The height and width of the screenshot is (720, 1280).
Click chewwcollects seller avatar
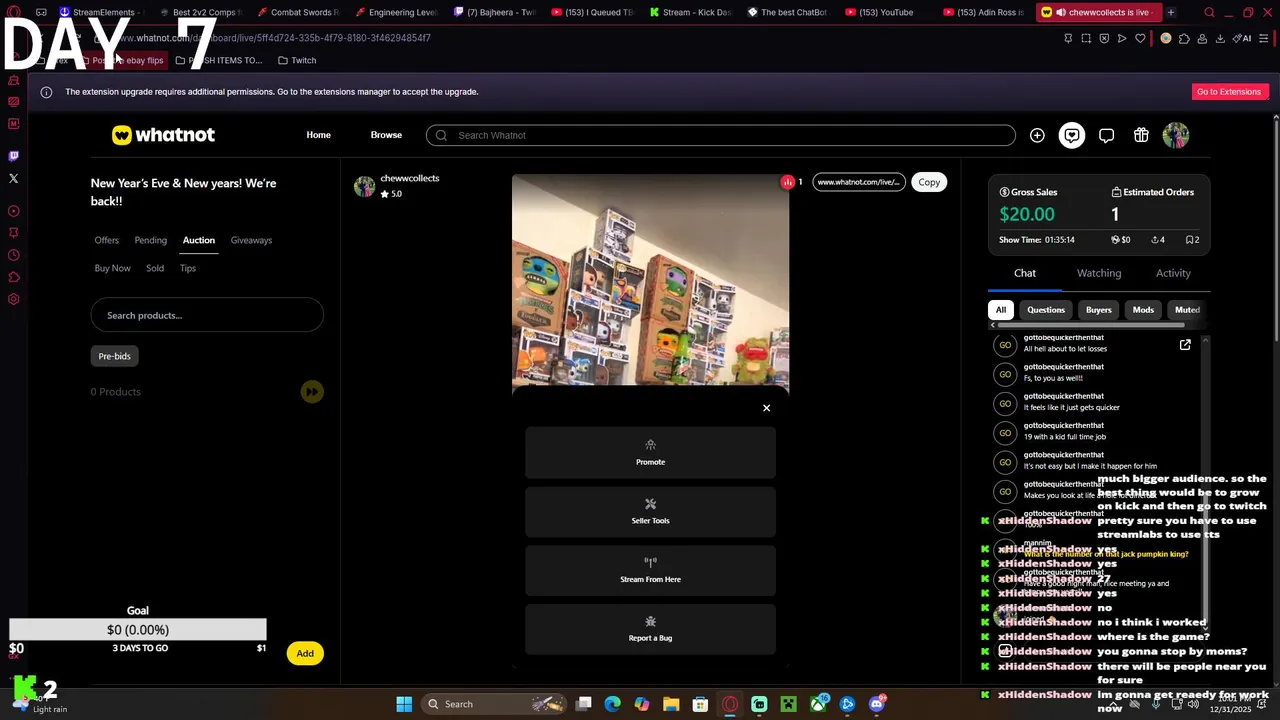coord(364,186)
